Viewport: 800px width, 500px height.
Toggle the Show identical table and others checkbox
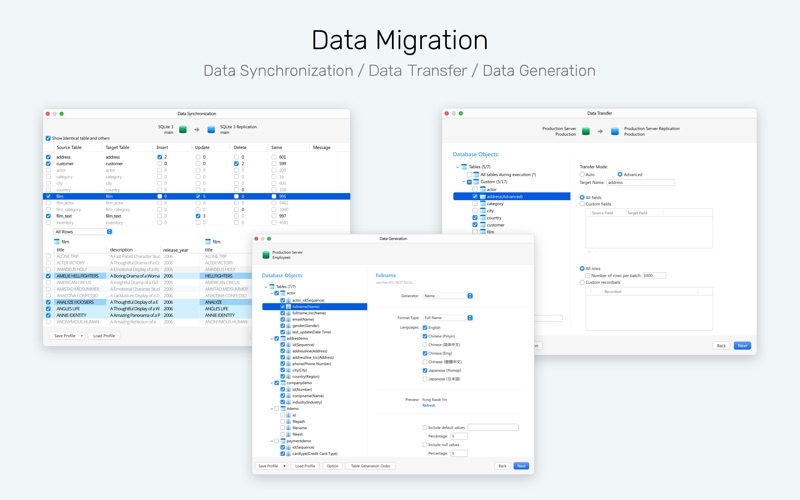[x=48, y=138]
